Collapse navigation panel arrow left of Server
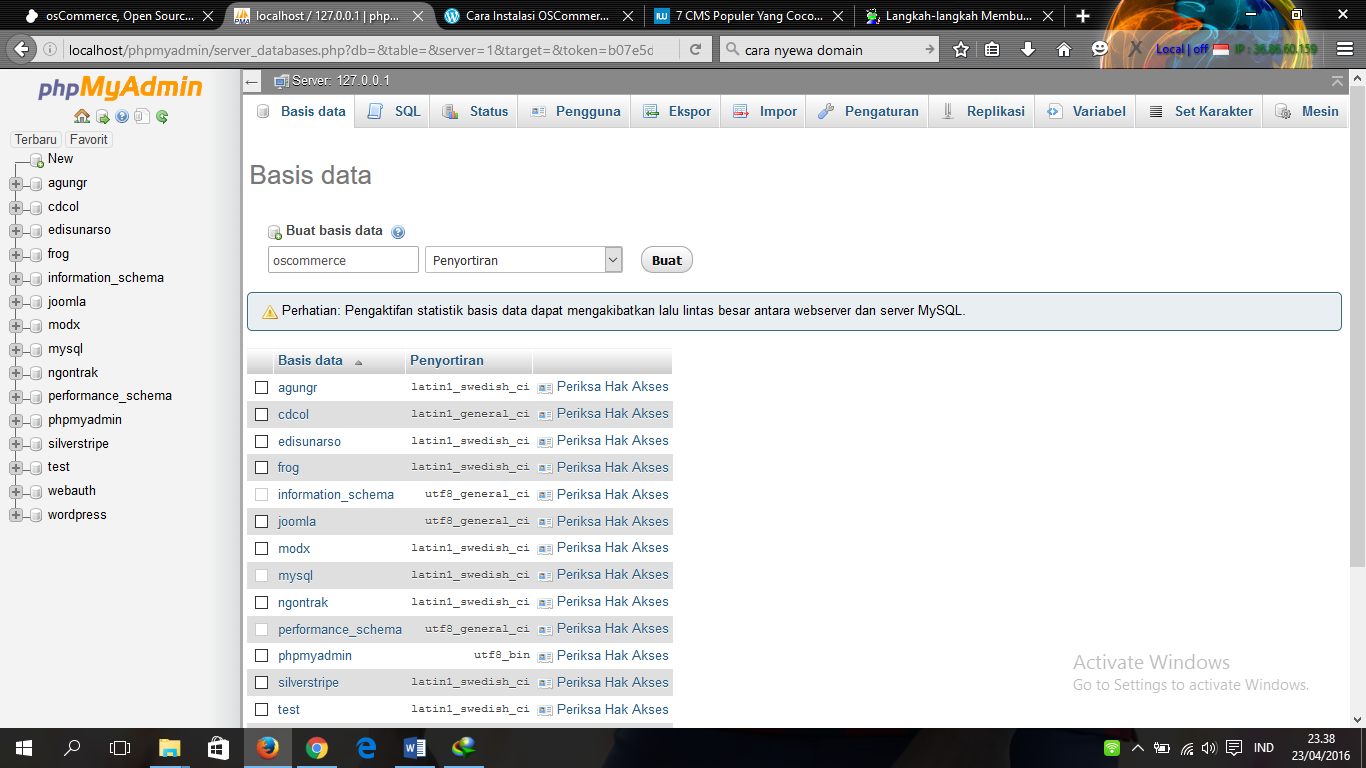The image size is (1366, 768). [x=252, y=81]
